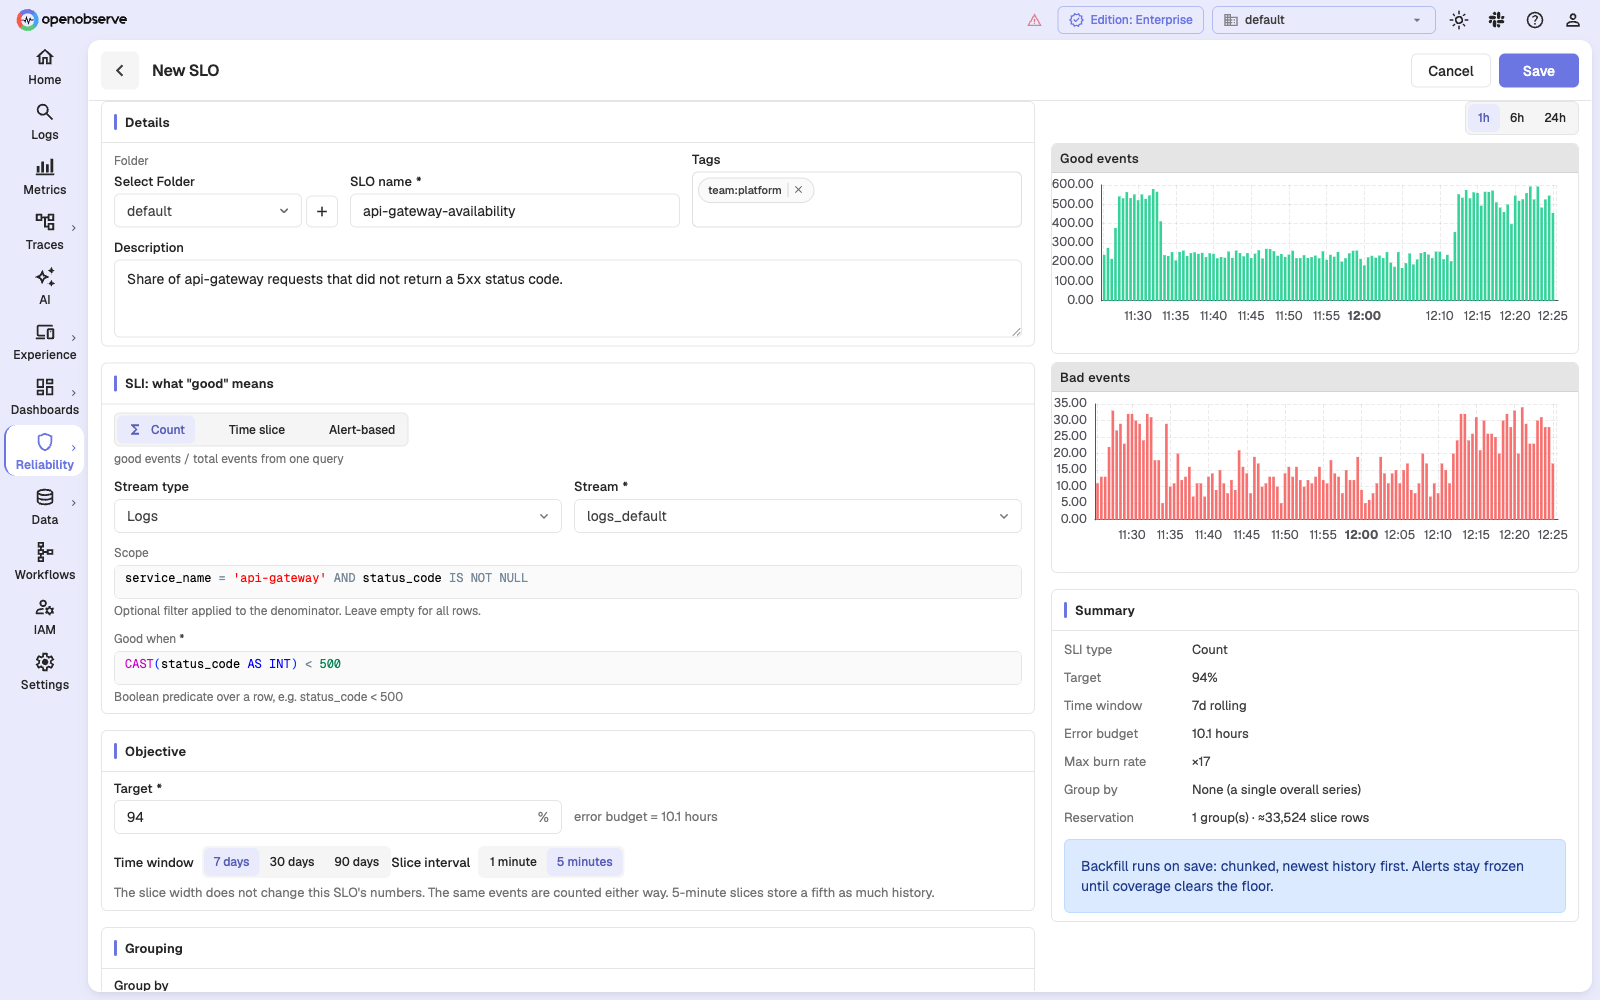Open Traces in the sidebar
1600x1000 pixels.
point(44,232)
